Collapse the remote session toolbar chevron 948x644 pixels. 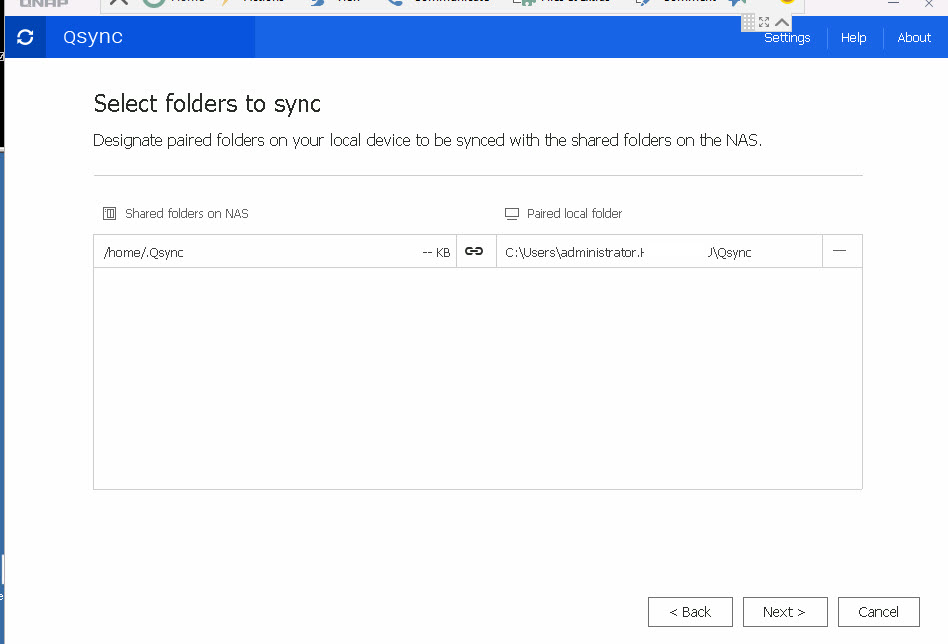782,22
